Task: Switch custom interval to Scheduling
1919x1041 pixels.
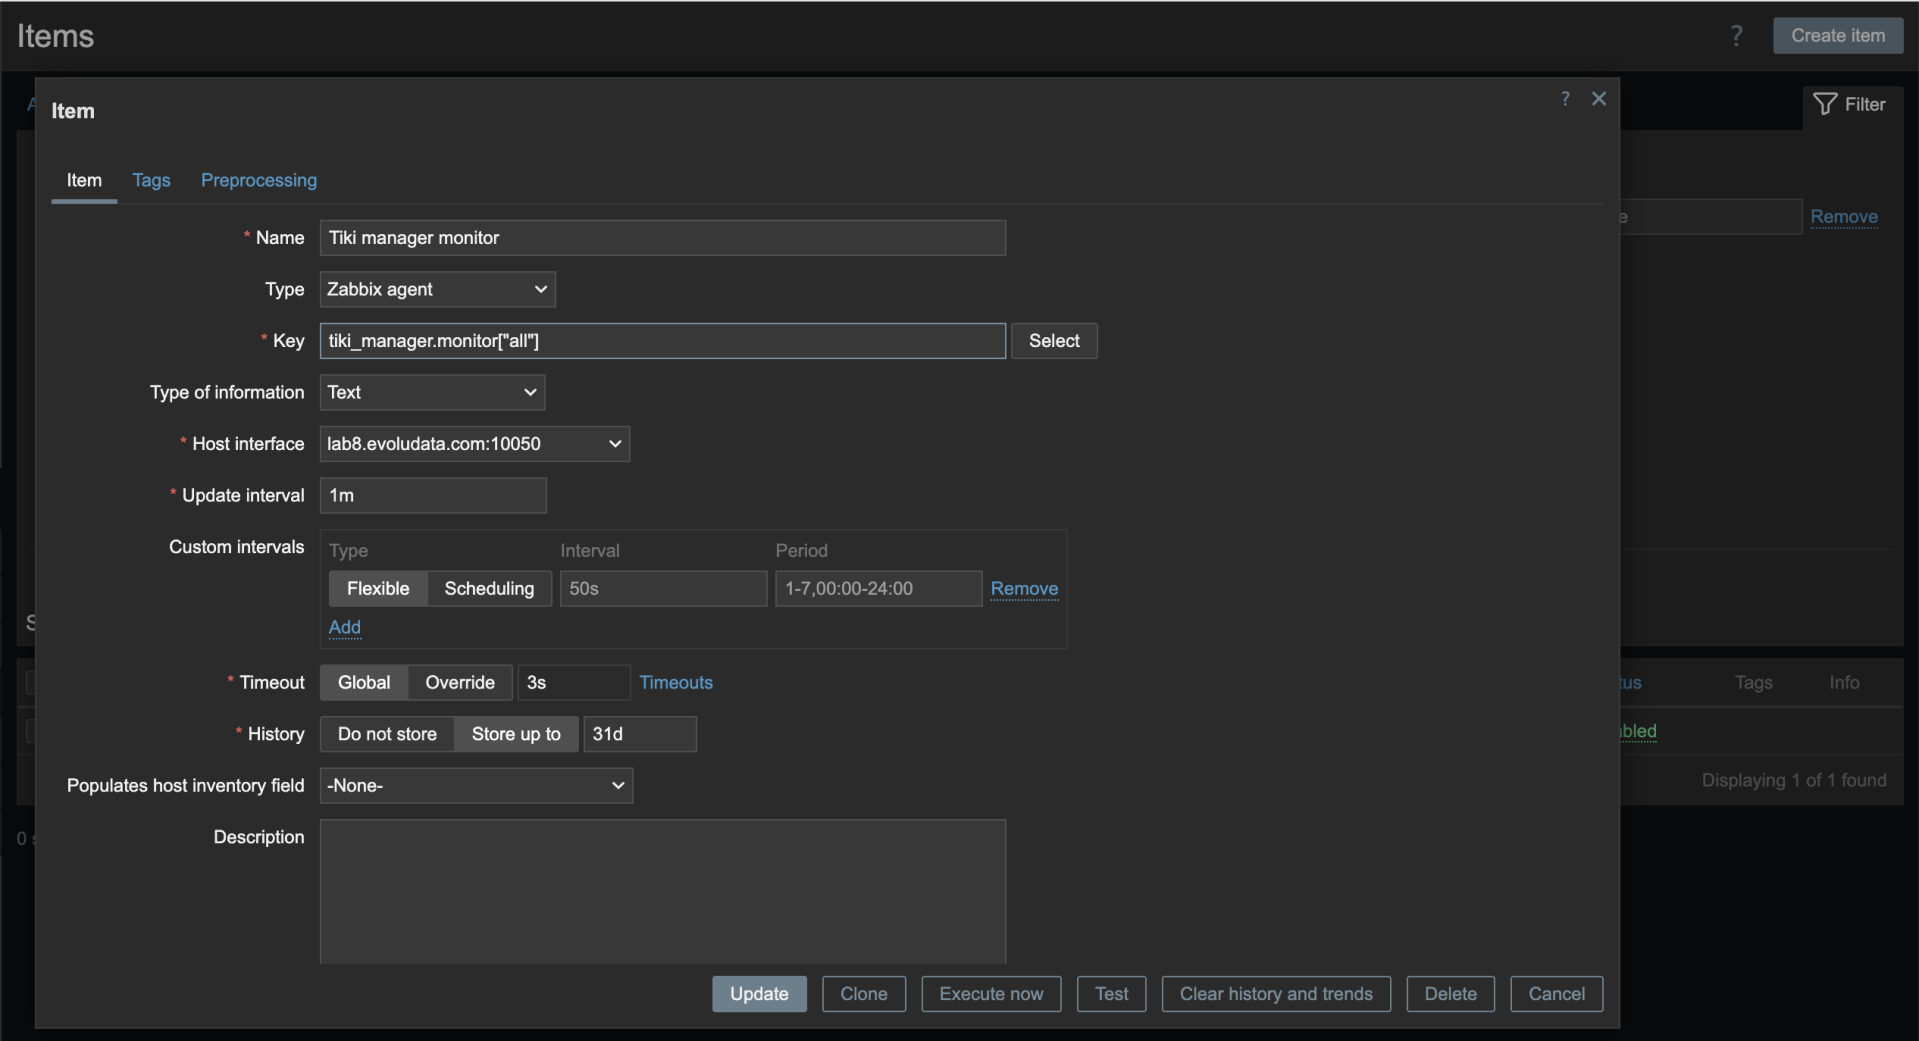Action: point(489,588)
